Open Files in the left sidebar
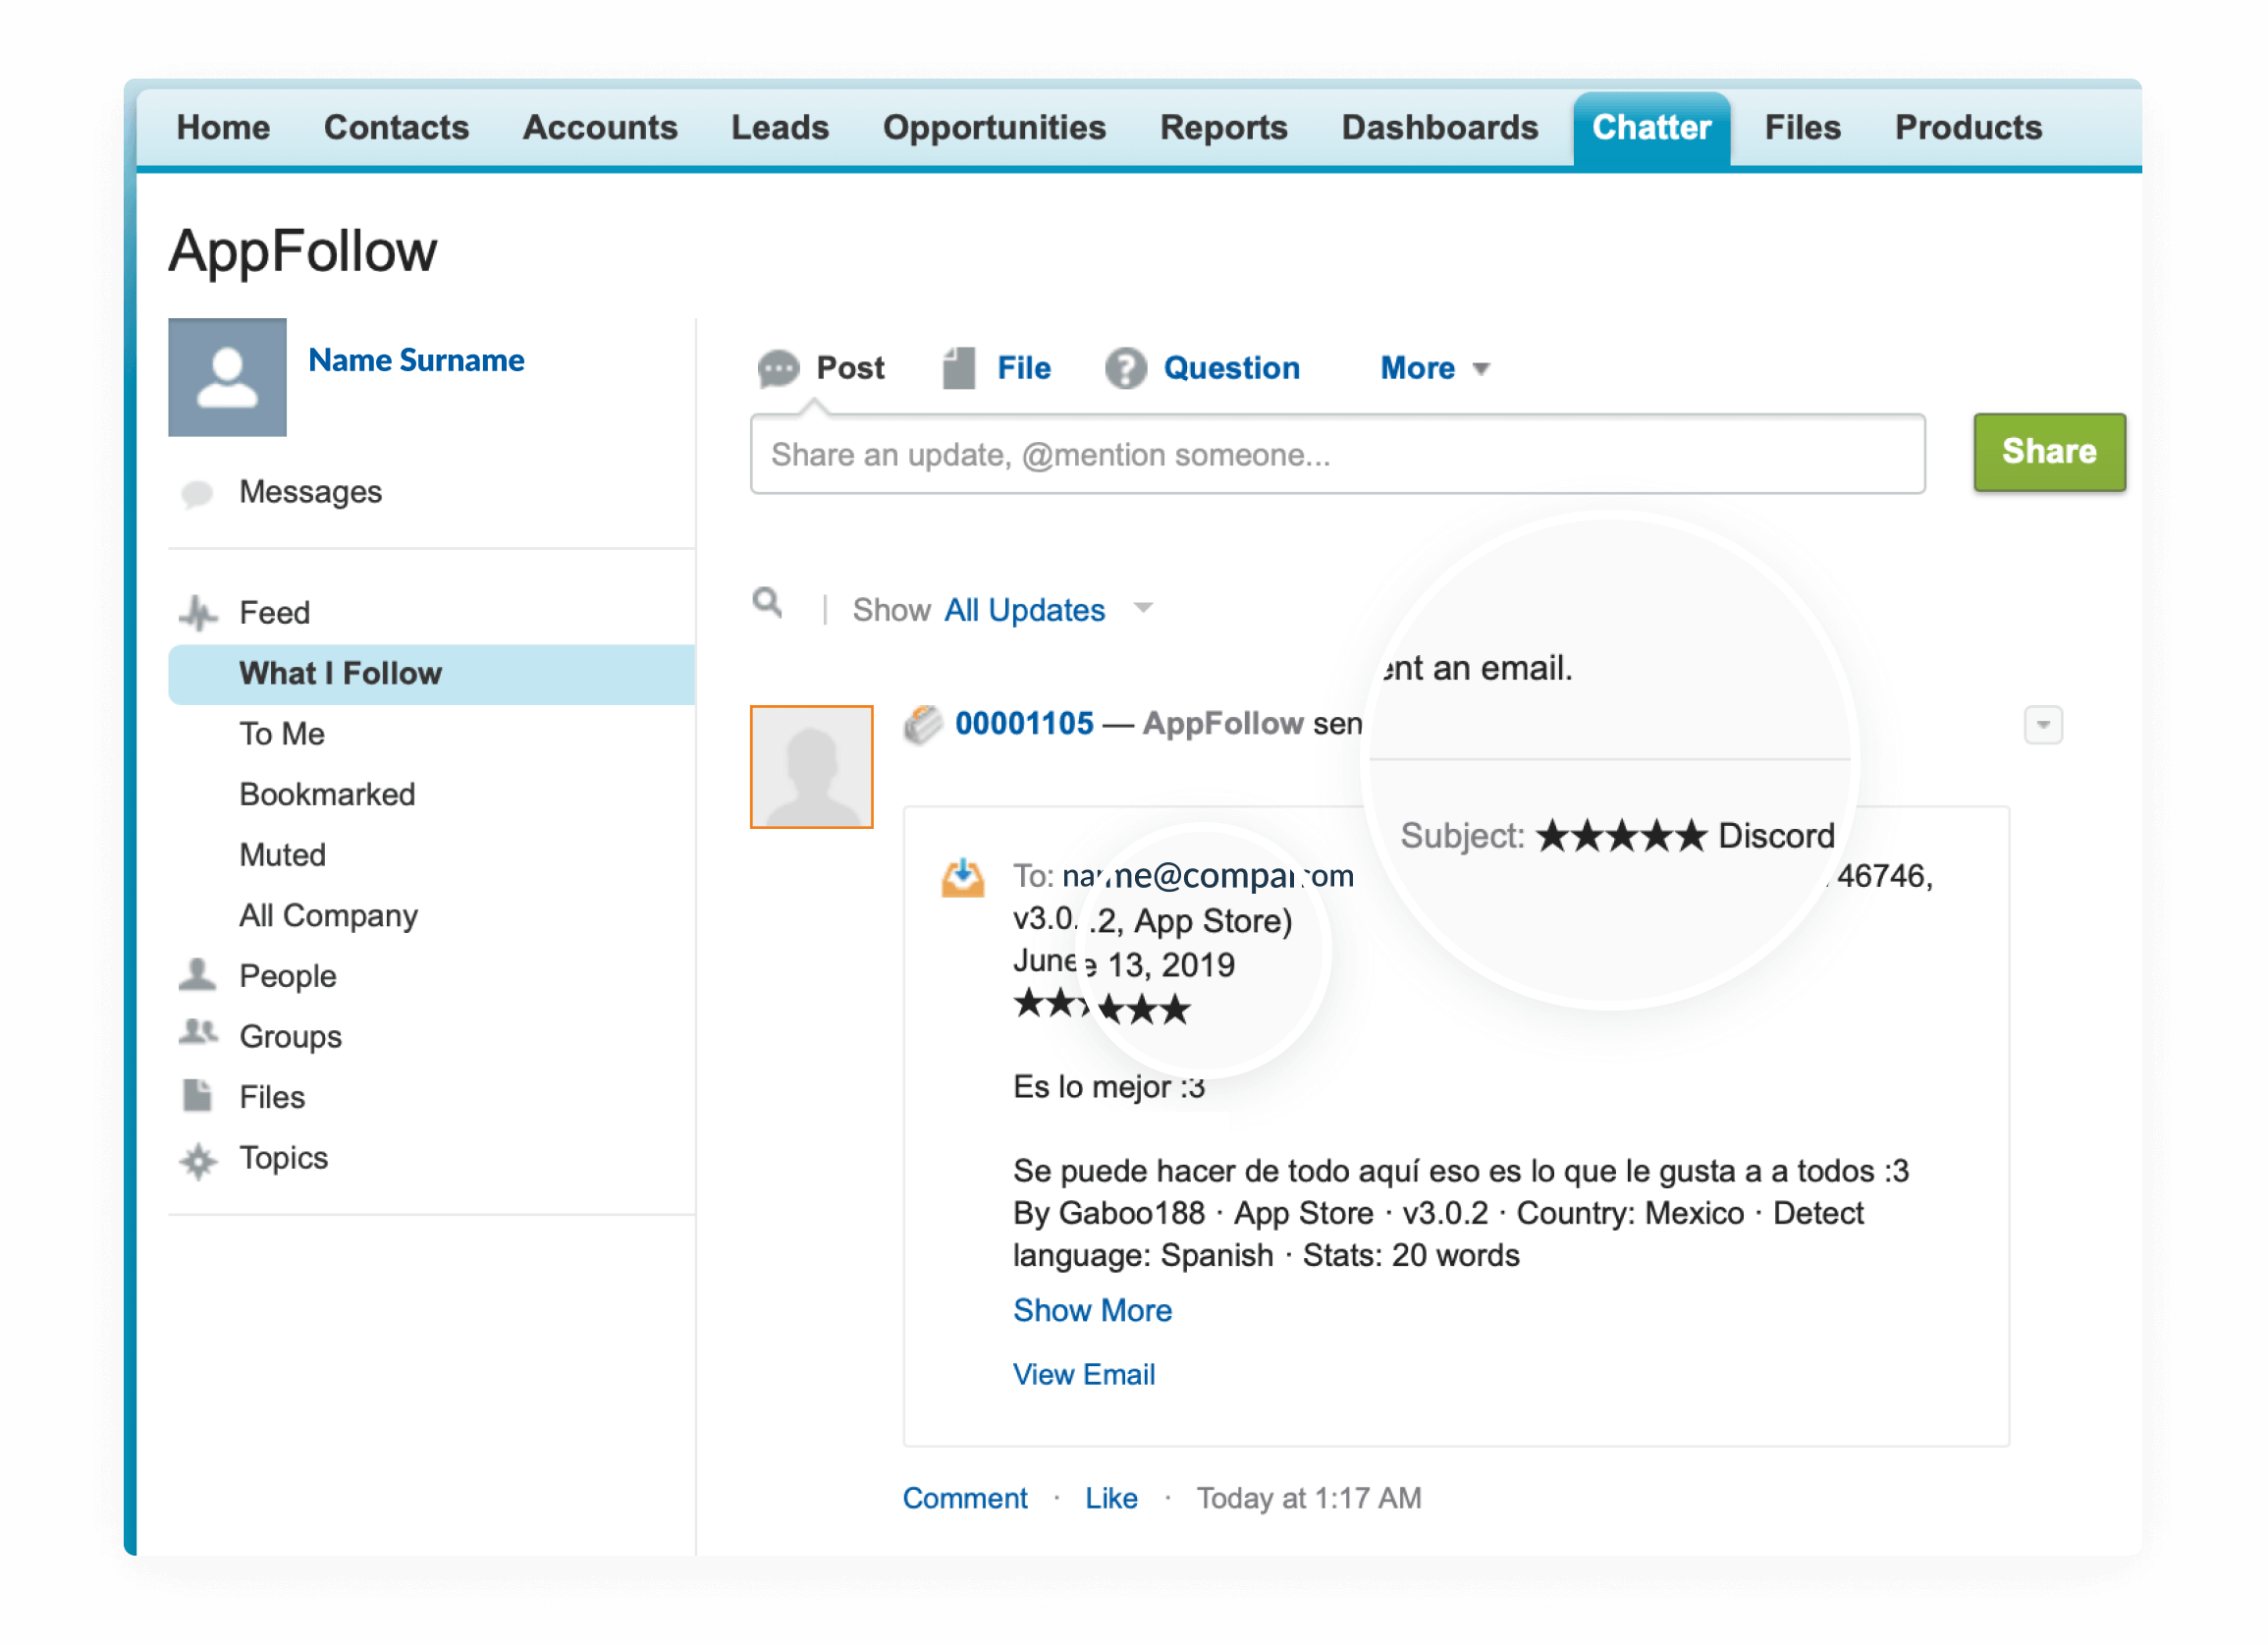 click(x=272, y=1098)
